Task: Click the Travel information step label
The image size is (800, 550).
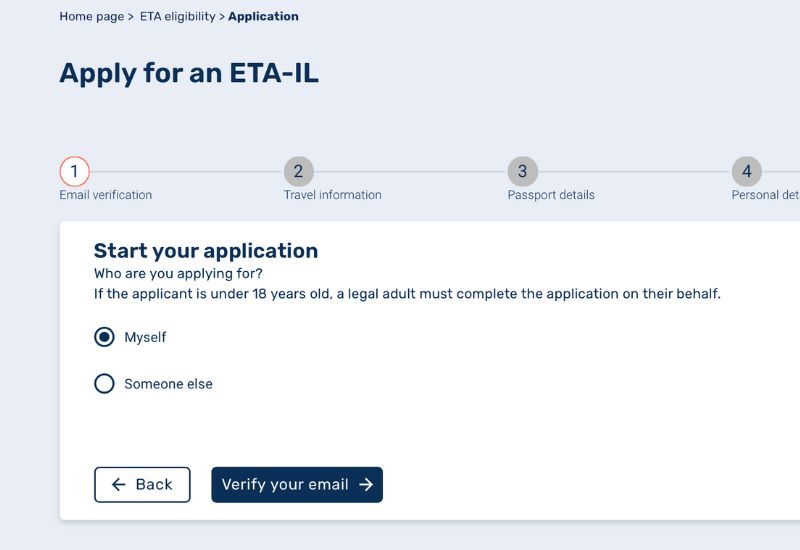Action: coord(333,195)
